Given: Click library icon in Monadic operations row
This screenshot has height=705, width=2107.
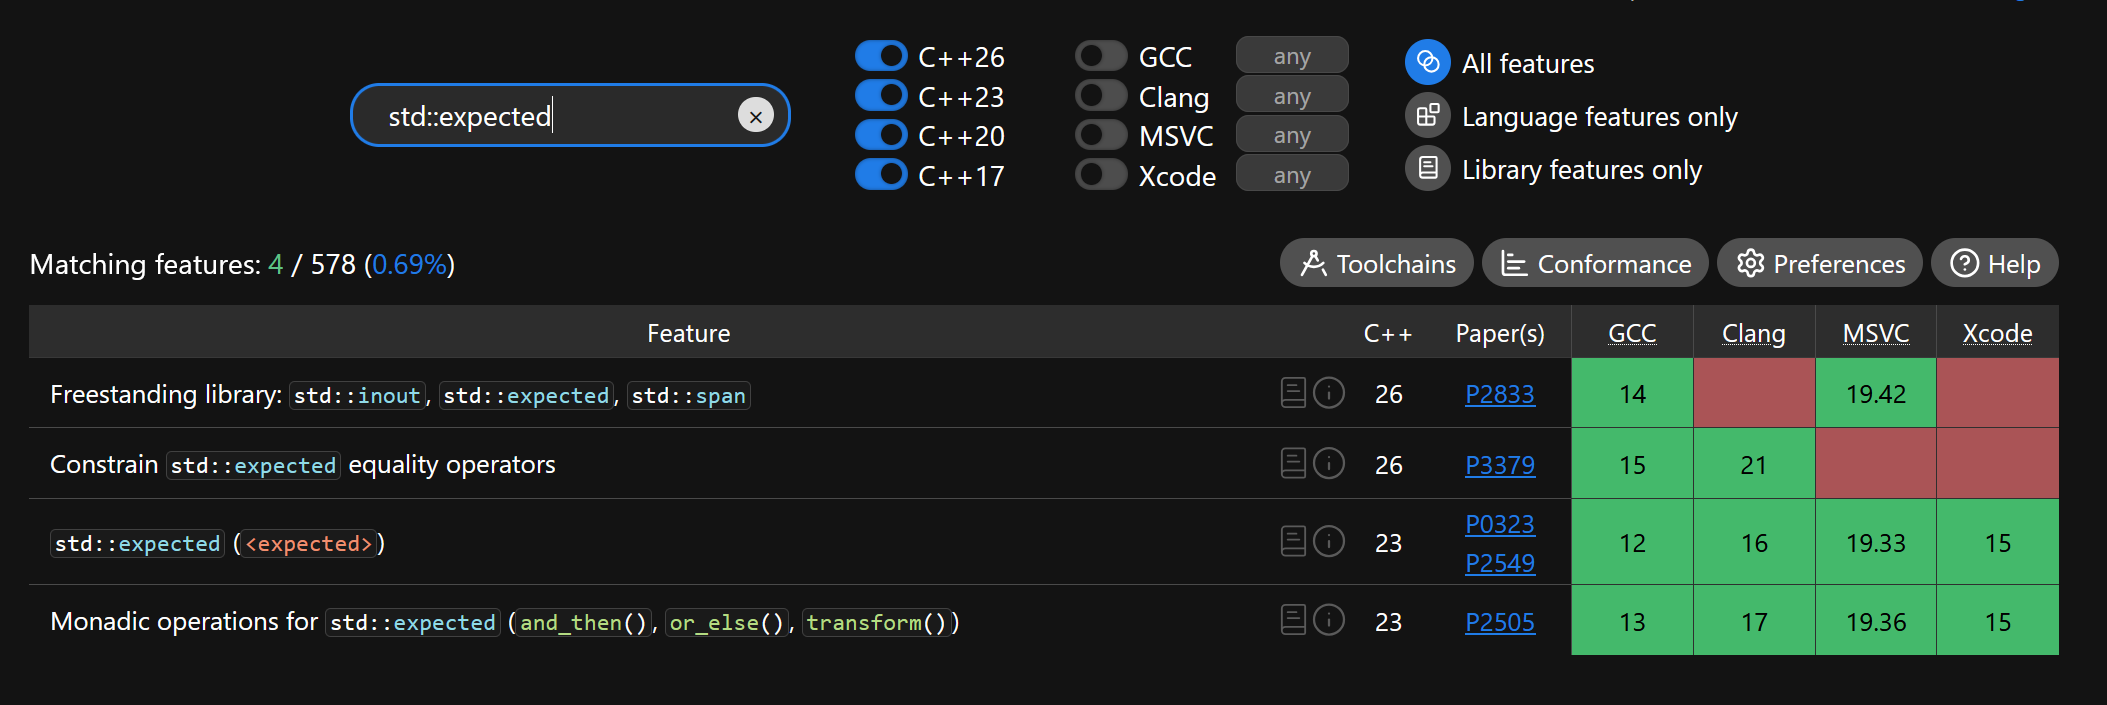Looking at the screenshot, I should tap(1293, 620).
